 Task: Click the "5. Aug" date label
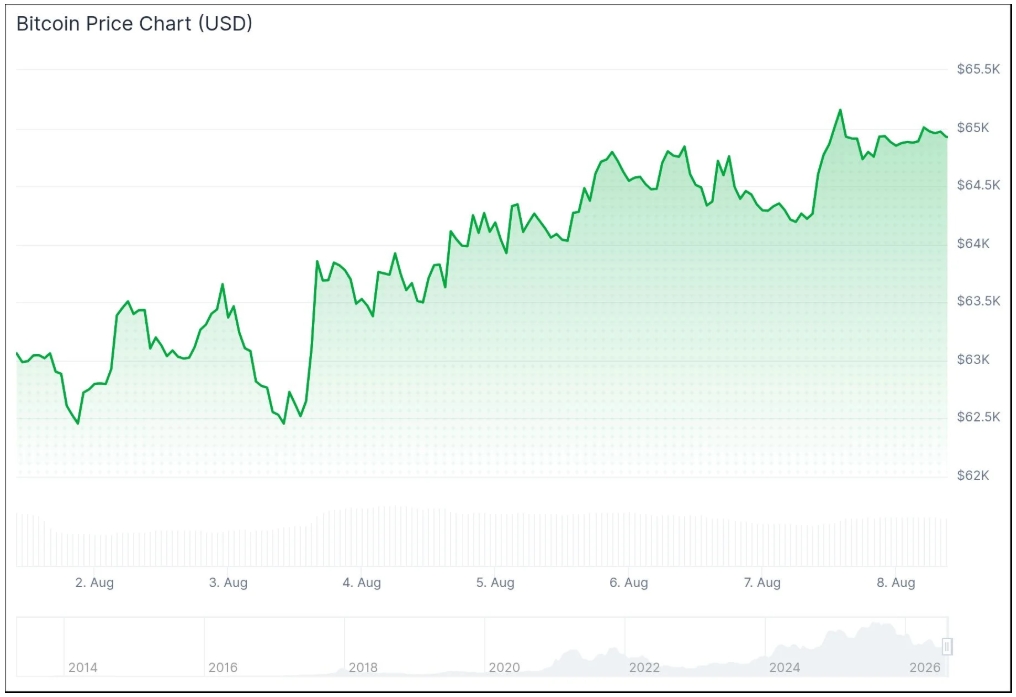tap(495, 582)
